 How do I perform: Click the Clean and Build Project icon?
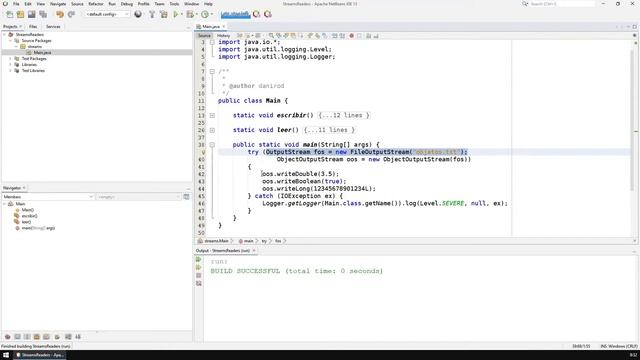(164, 14)
